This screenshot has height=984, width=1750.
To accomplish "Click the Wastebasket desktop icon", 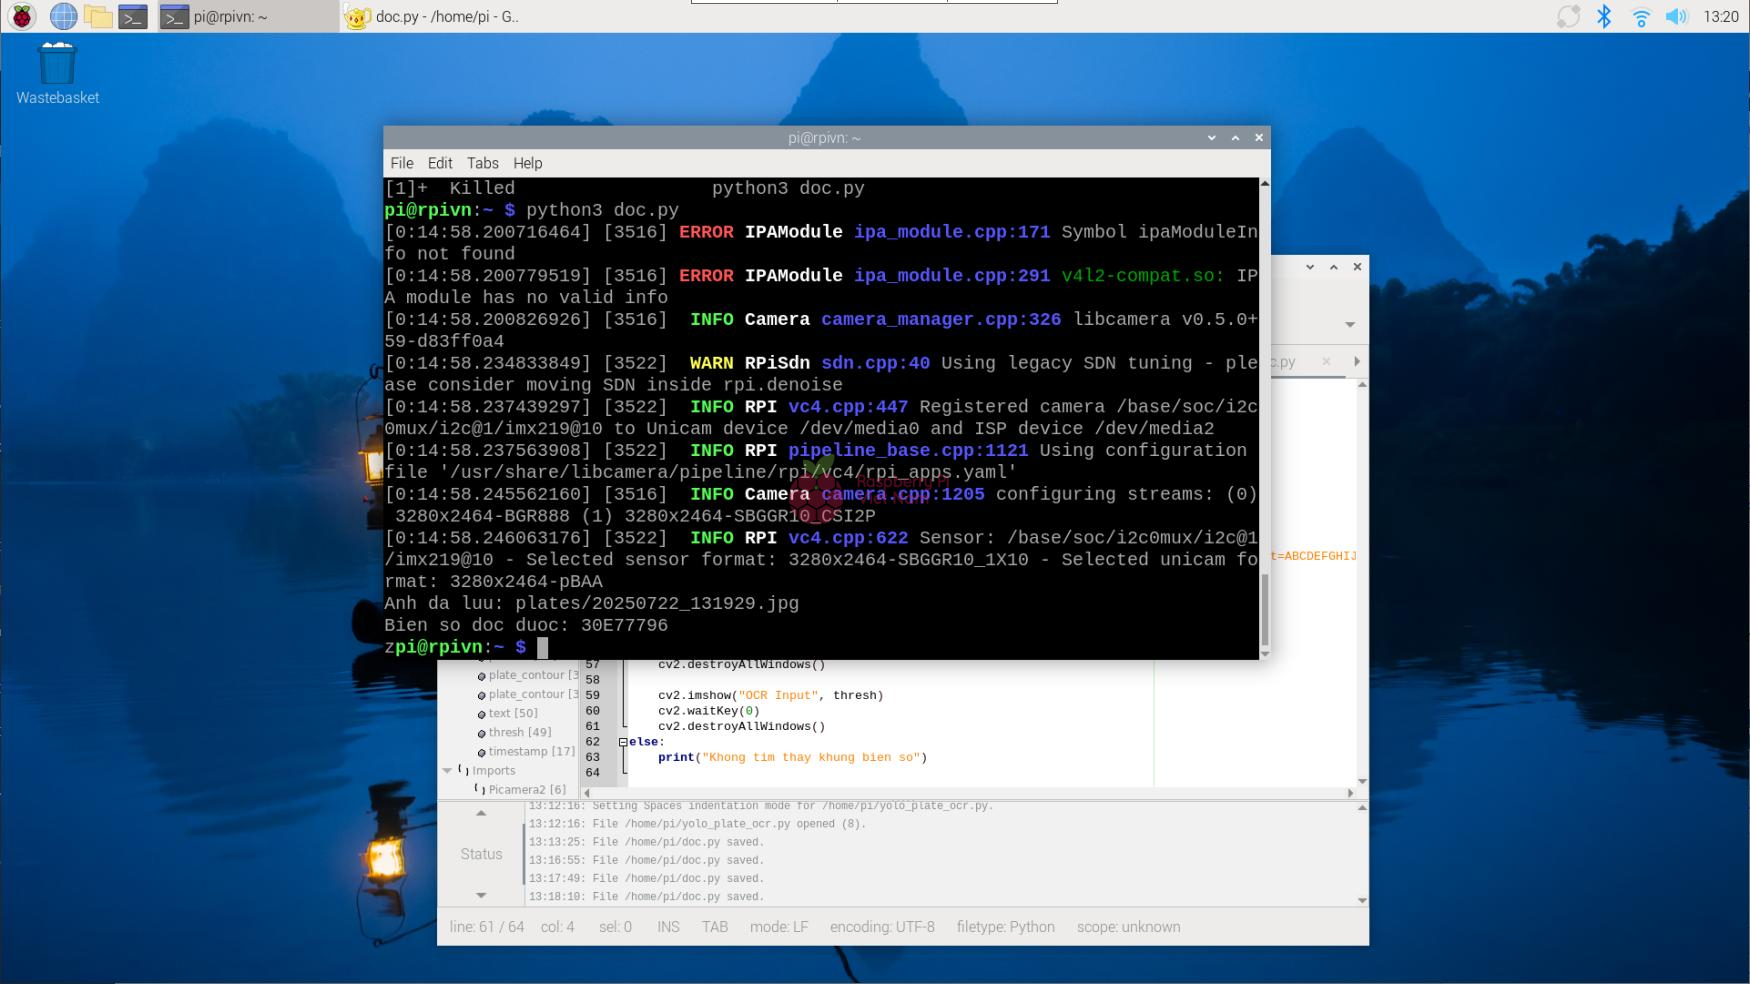I will [57, 72].
